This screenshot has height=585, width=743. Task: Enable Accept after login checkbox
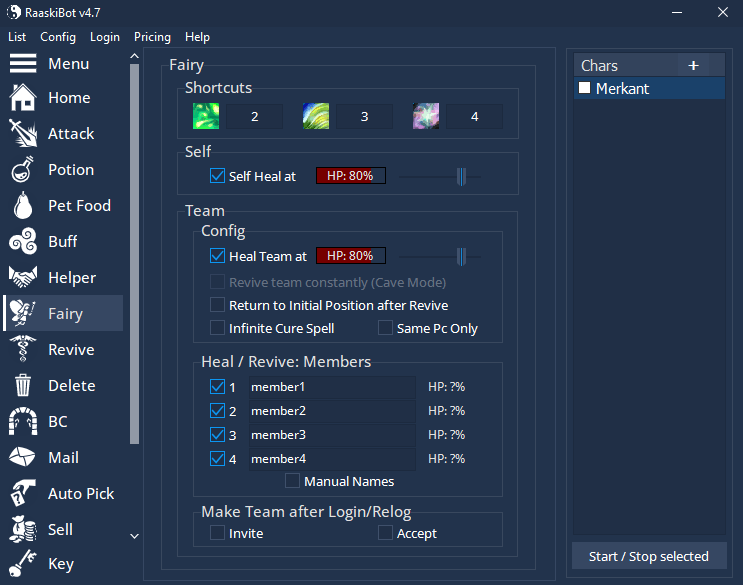pos(385,533)
